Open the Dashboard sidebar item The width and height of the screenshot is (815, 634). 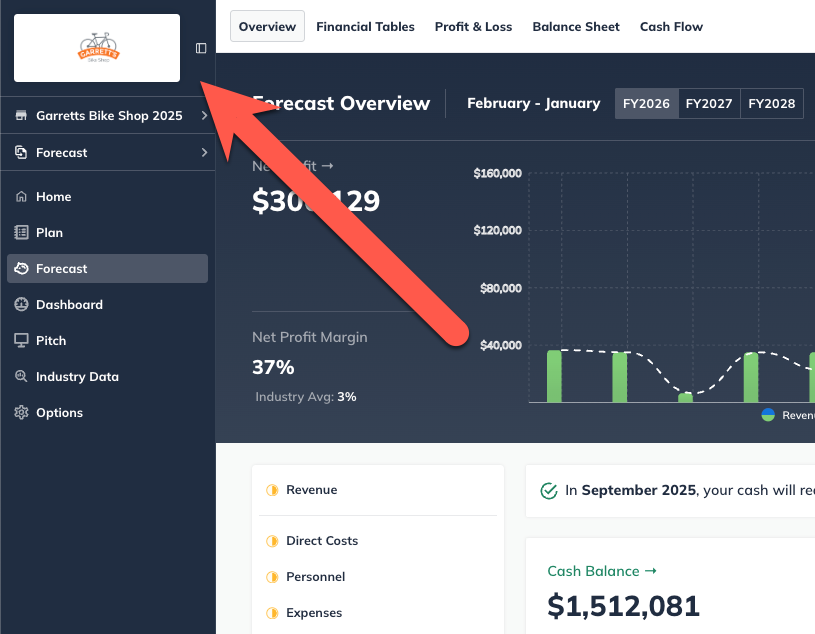pos(108,305)
